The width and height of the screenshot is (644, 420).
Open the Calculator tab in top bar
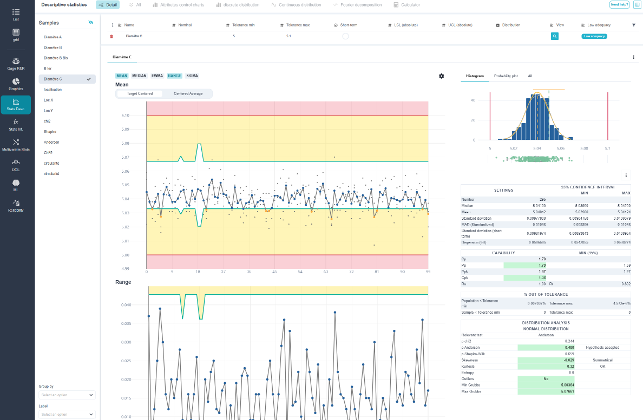pyautogui.click(x=407, y=5)
